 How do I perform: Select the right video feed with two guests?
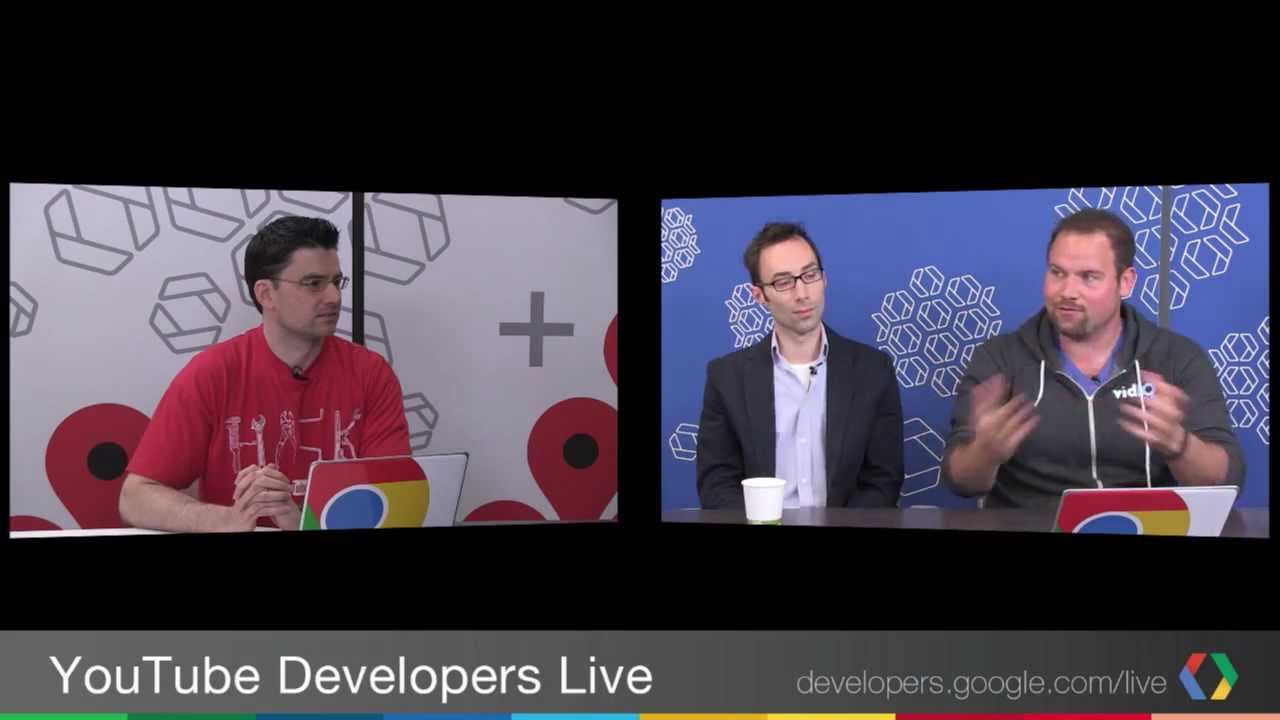(x=965, y=360)
